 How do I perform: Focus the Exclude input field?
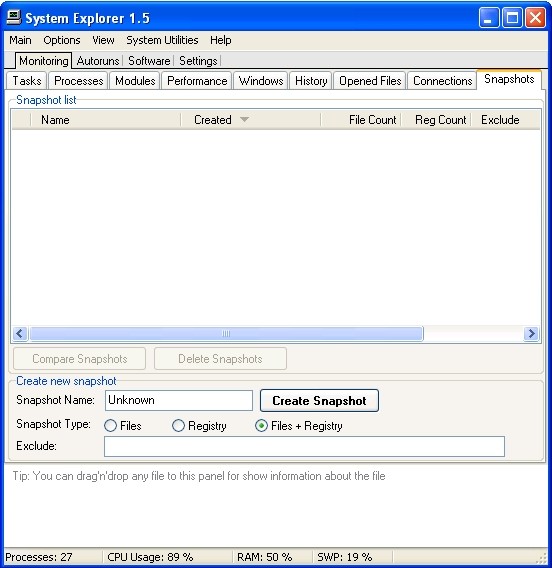point(304,446)
